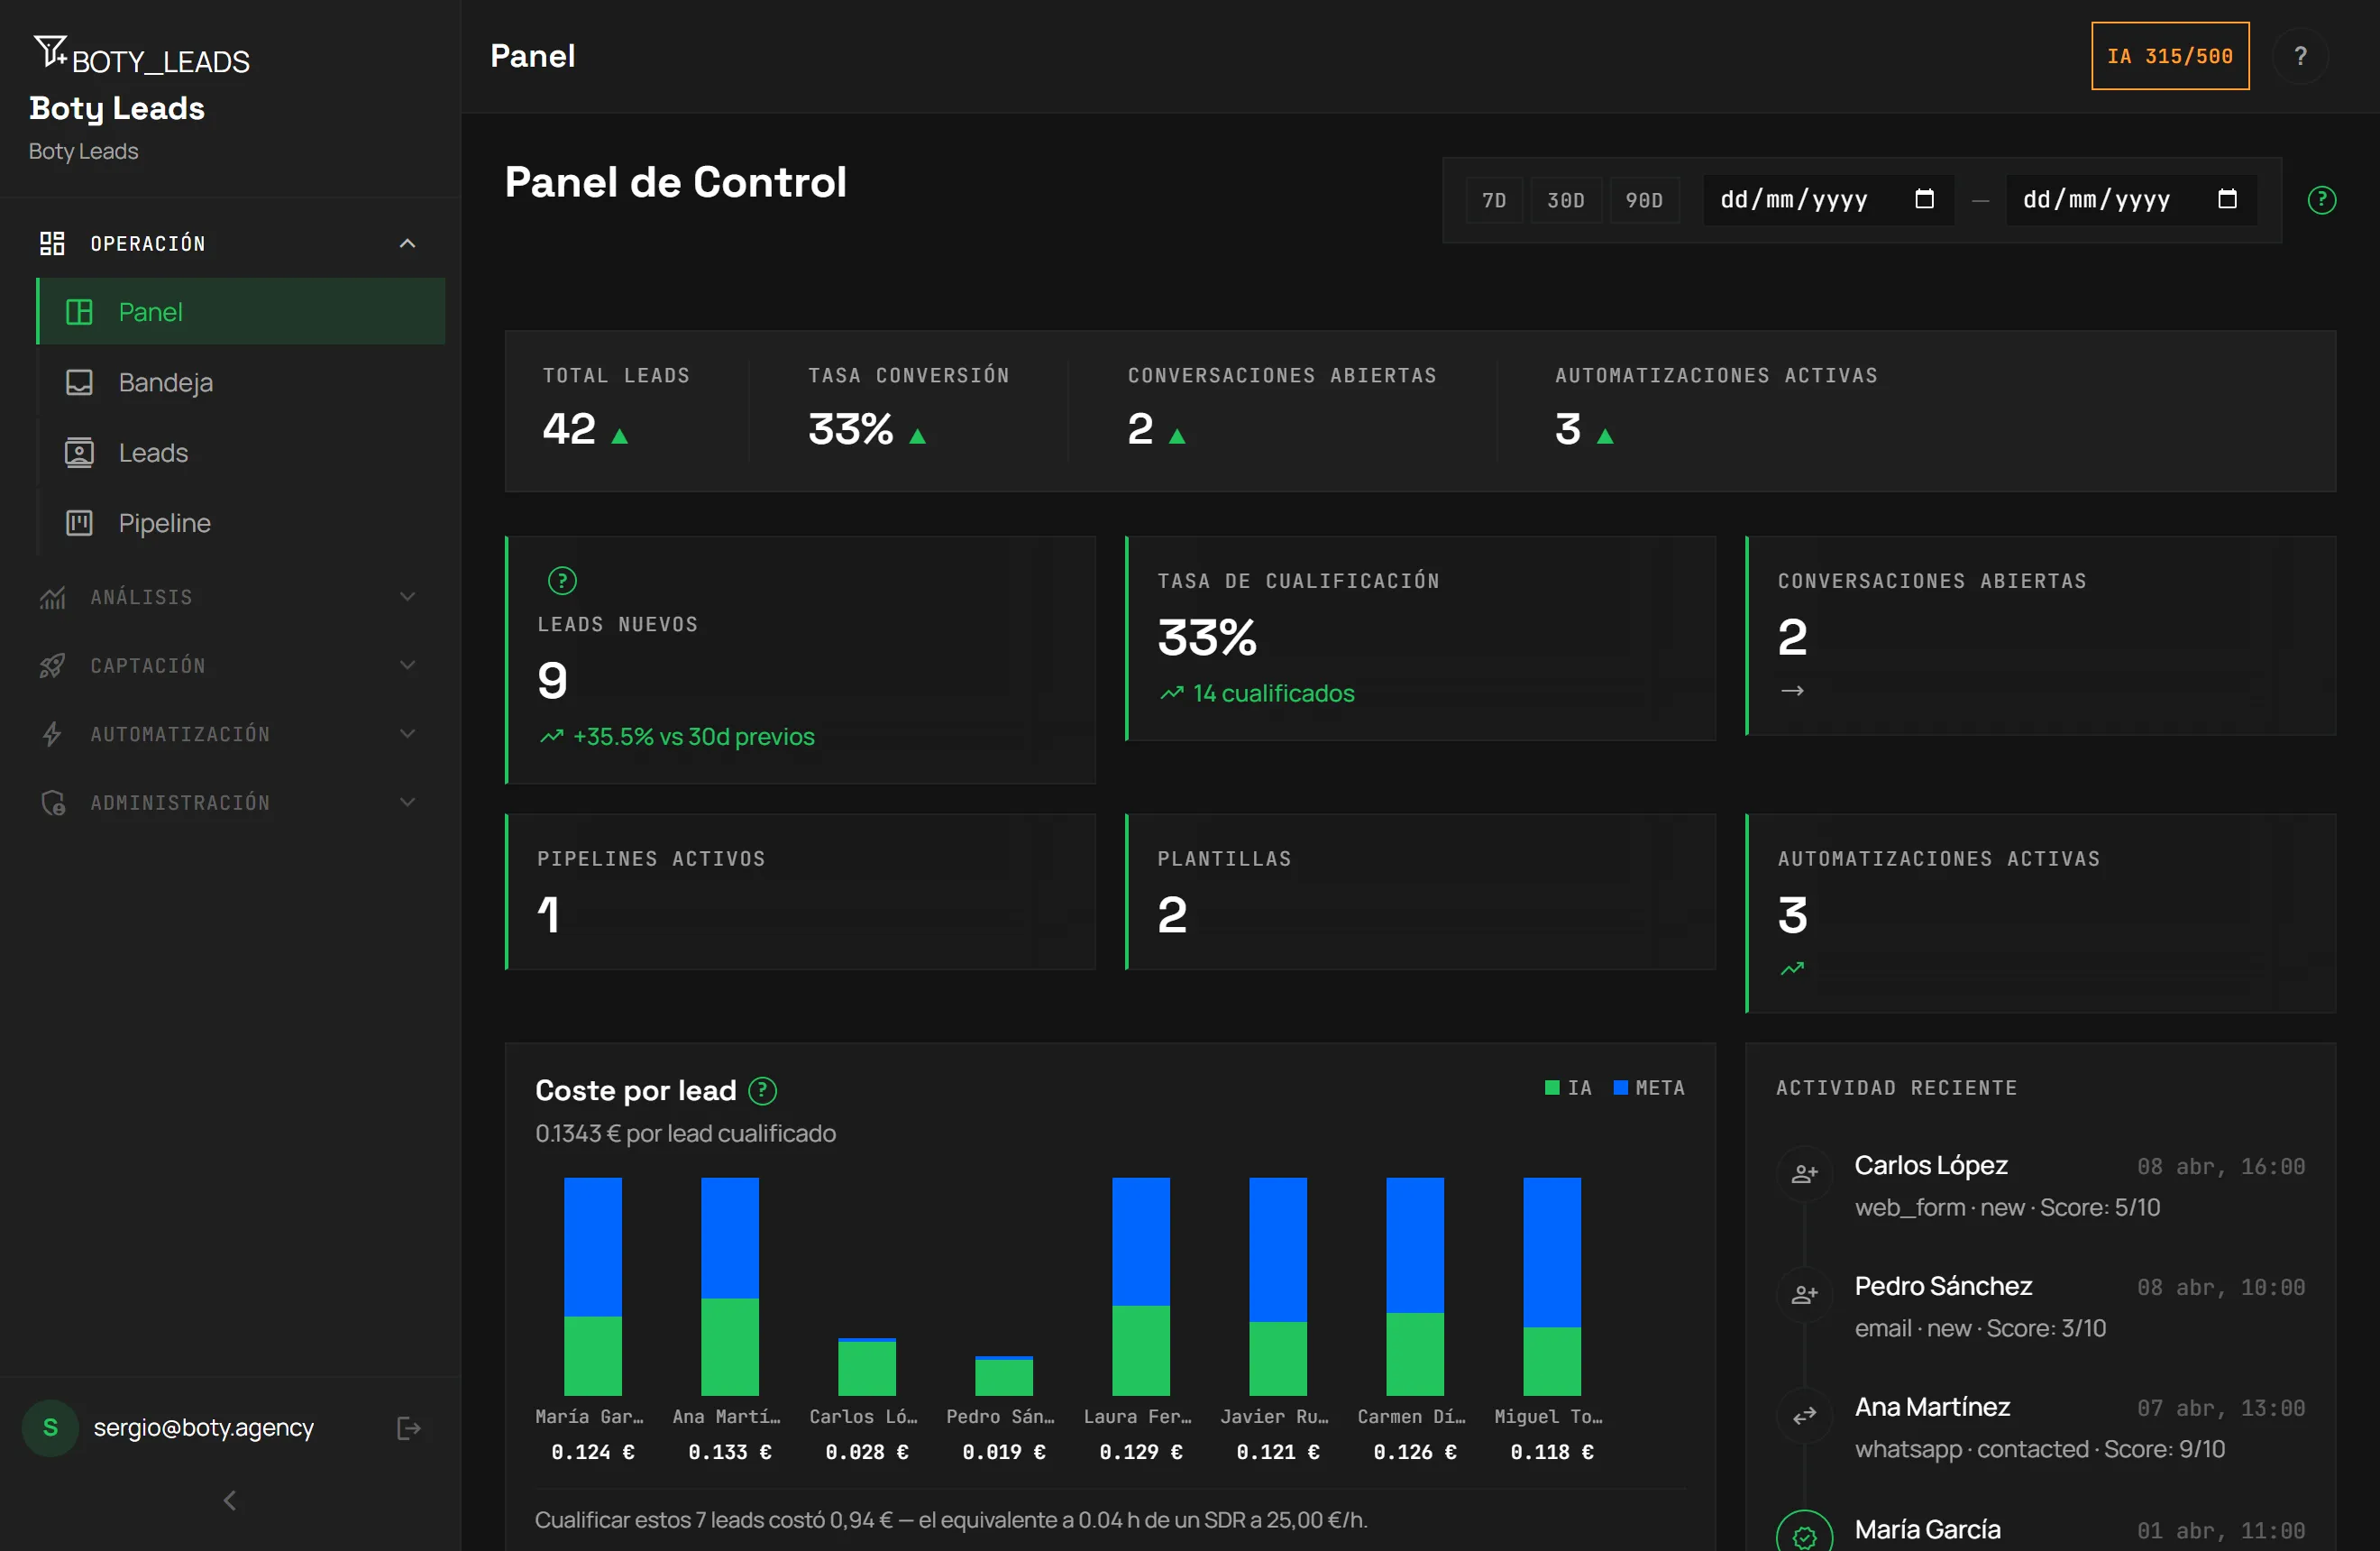This screenshot has width=2380, height=1551.
Task: Click the Plantillas card
Action: 1420,891
